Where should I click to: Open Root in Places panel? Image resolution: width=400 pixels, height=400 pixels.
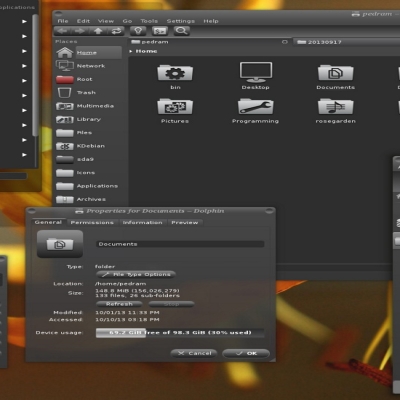click(x=89, y=79)
